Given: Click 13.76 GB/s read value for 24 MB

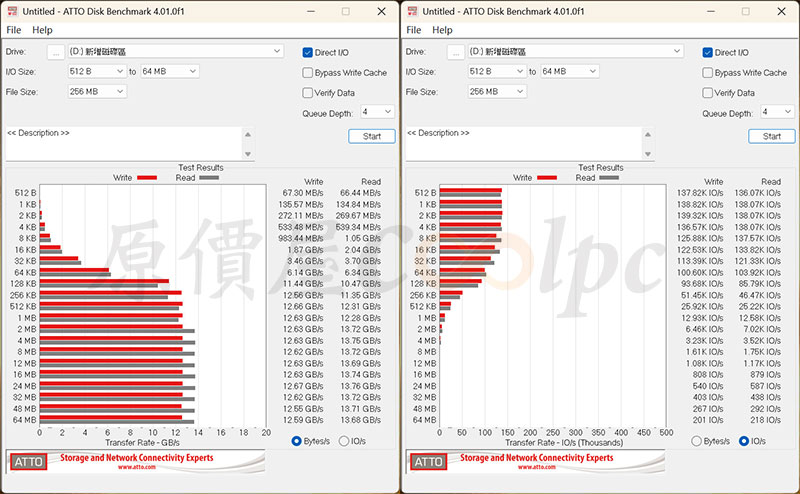Looking at the screenshot, I should (361, 386).
